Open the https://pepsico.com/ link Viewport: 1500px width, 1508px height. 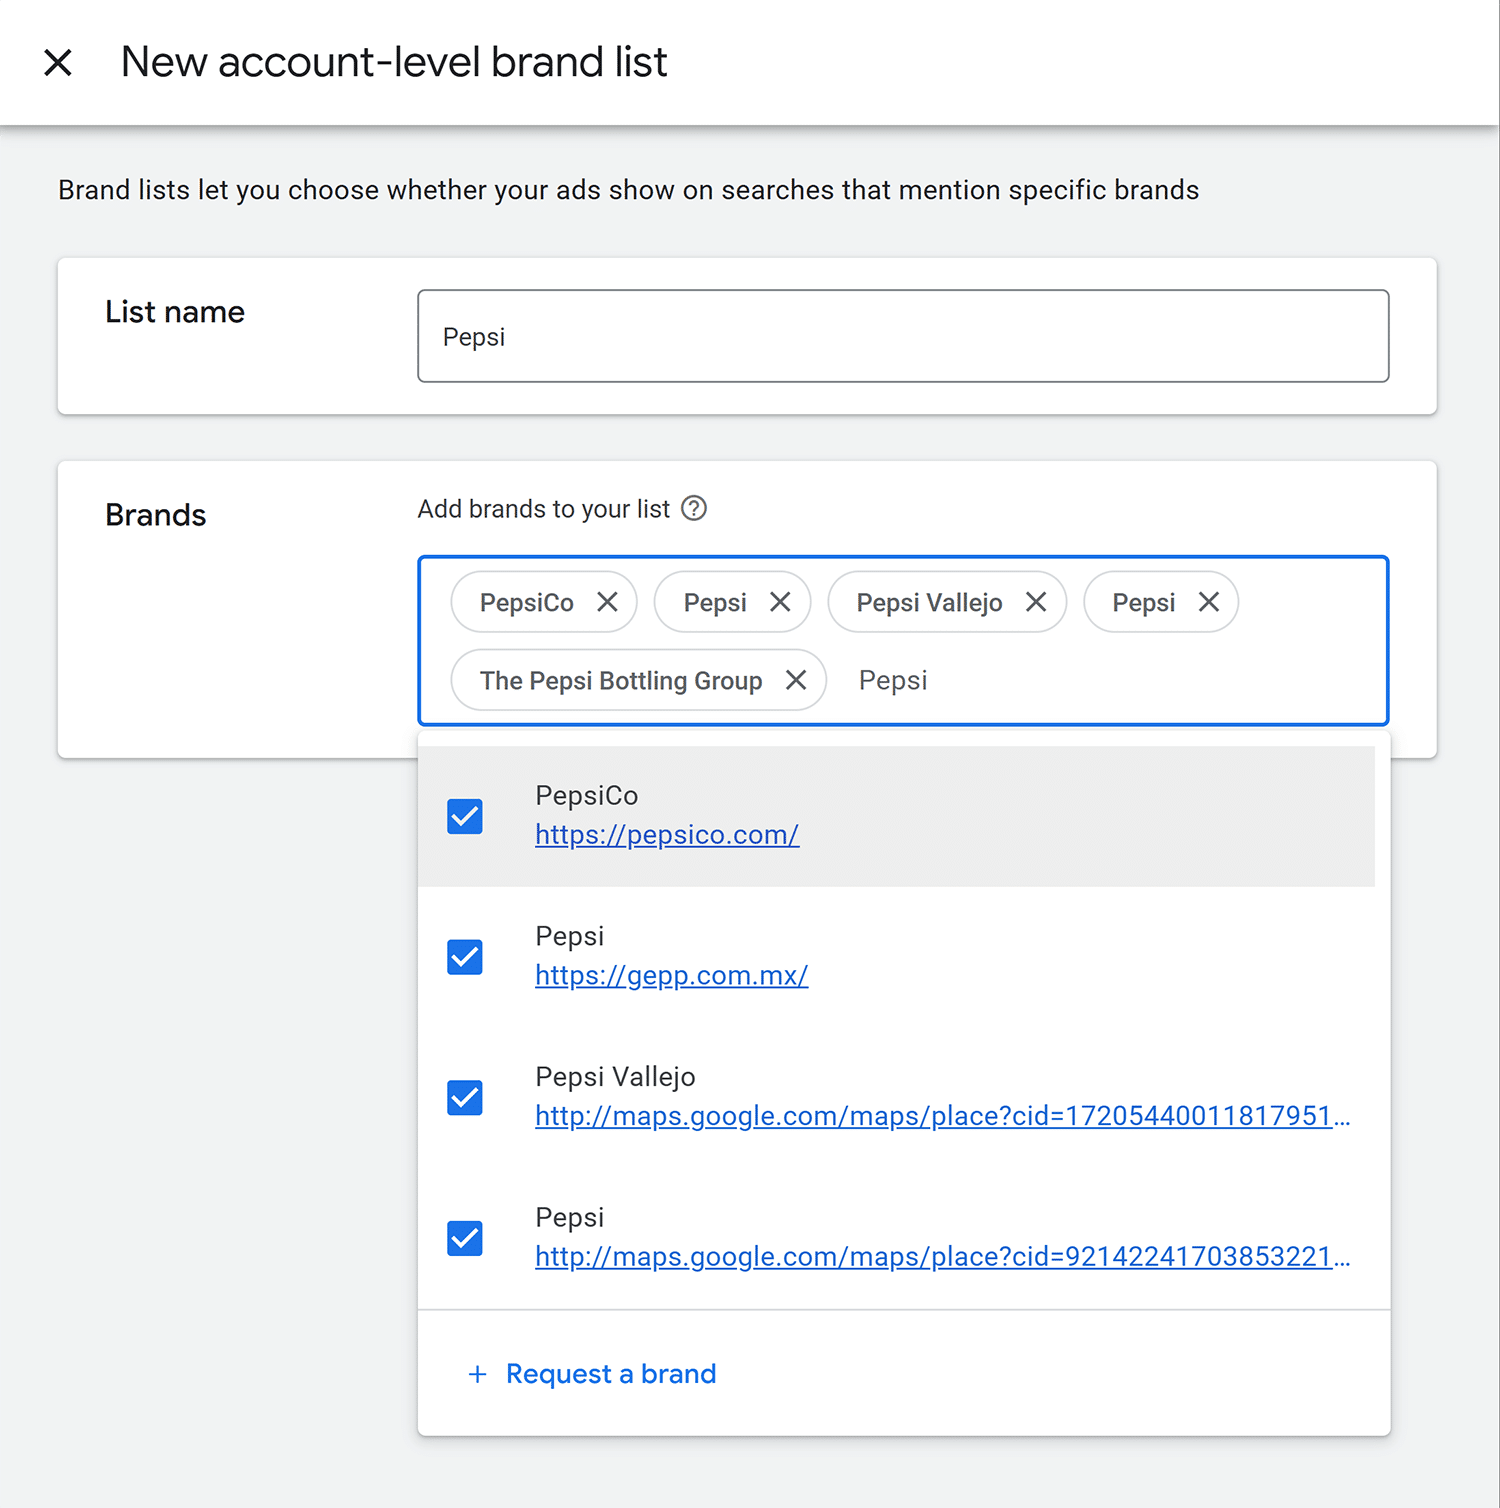coord(667,835)
